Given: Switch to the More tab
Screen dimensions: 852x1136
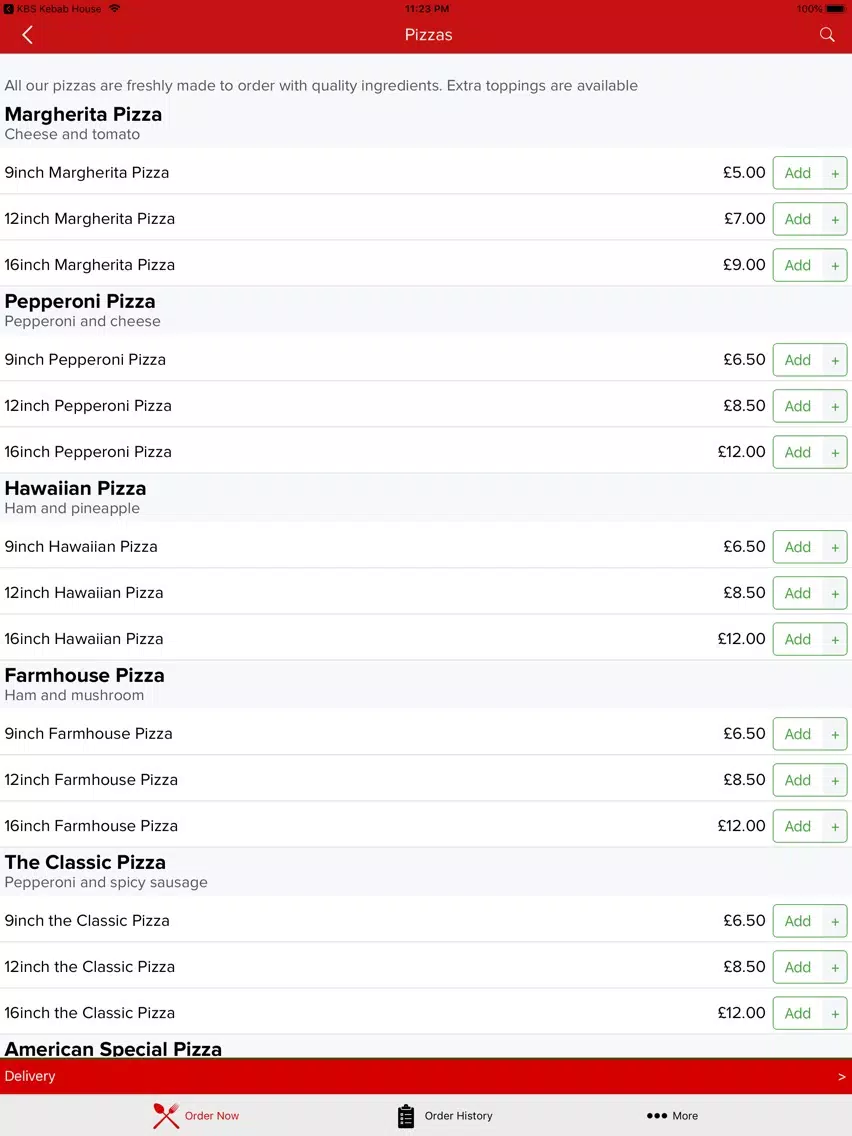Looking at the screenshot, I should (672, 1116).
